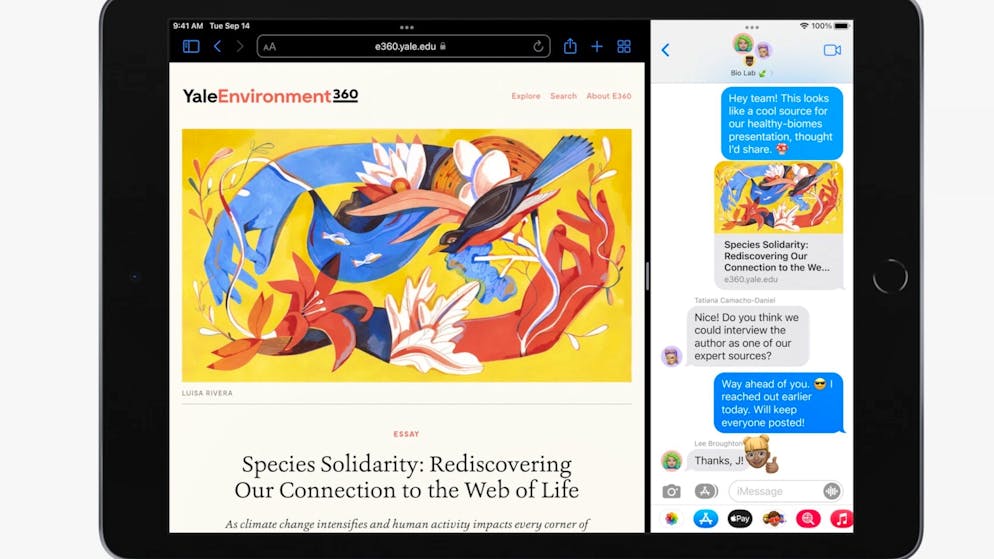994x559 pixels.
Task: Open a new Safari tab
Action: (x=597, y=46)
